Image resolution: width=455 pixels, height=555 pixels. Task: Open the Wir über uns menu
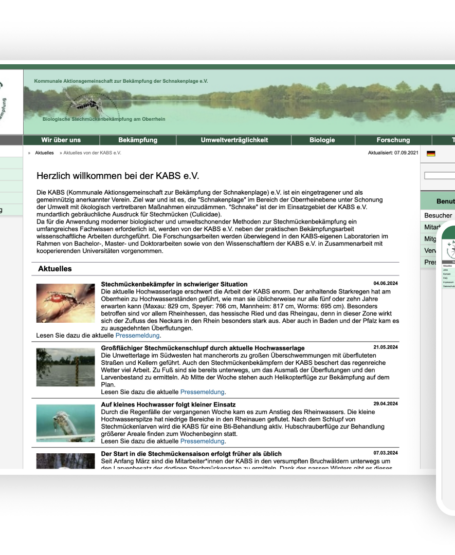point(61,140)
